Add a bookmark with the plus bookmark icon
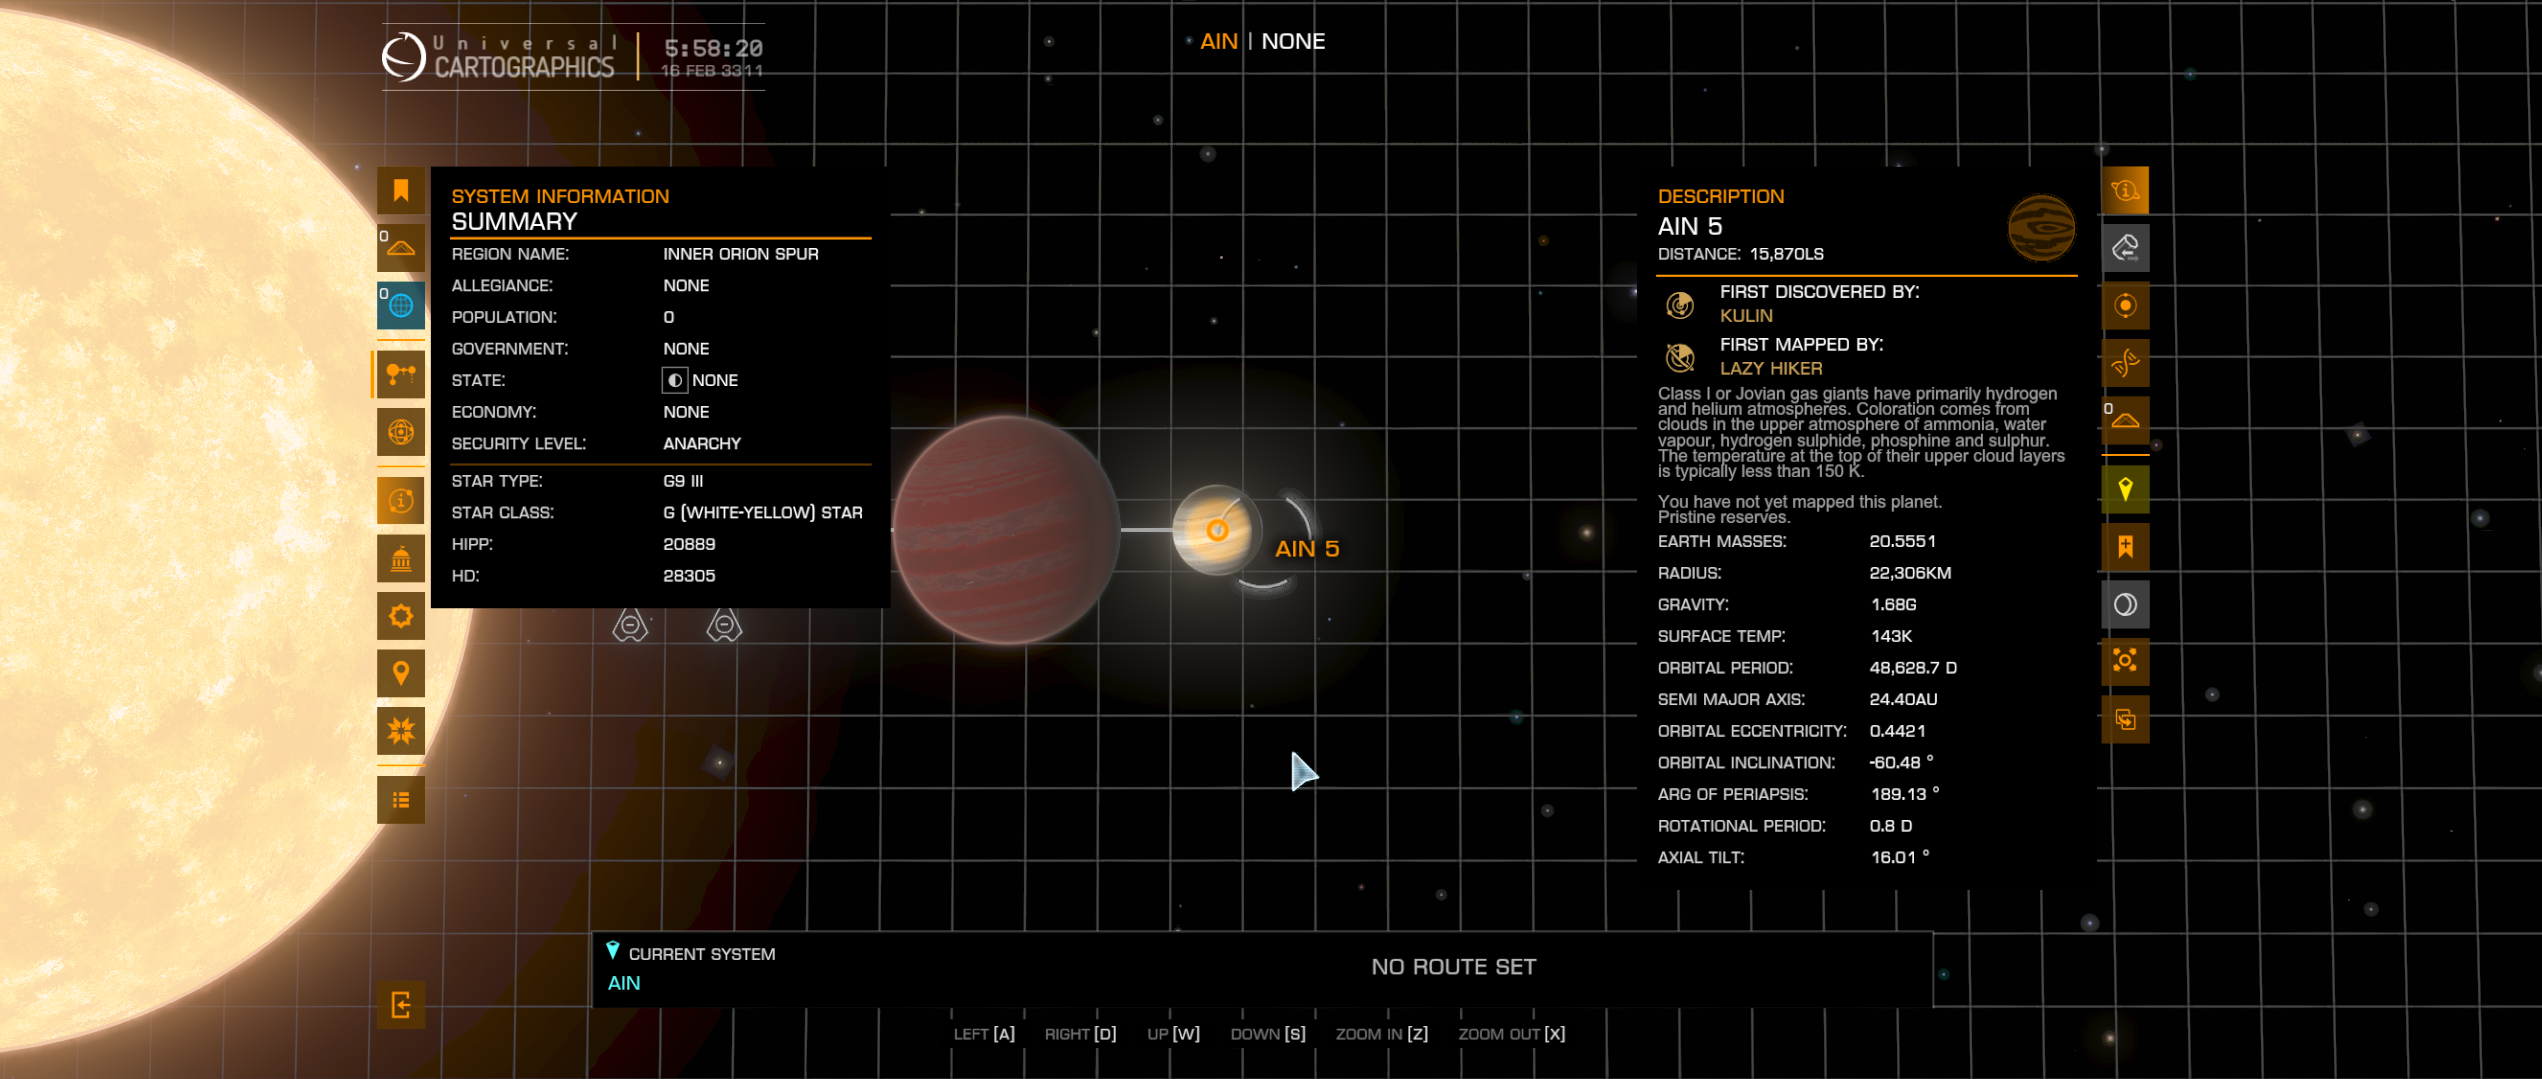2542x1079 pixels. pyautogui.click(x=2125, y=547)
